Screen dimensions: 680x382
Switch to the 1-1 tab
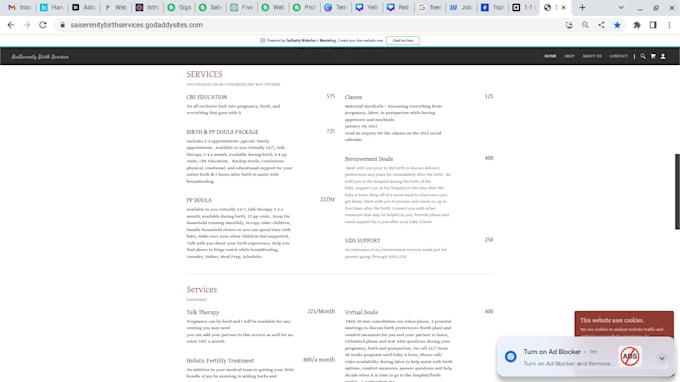523,7
